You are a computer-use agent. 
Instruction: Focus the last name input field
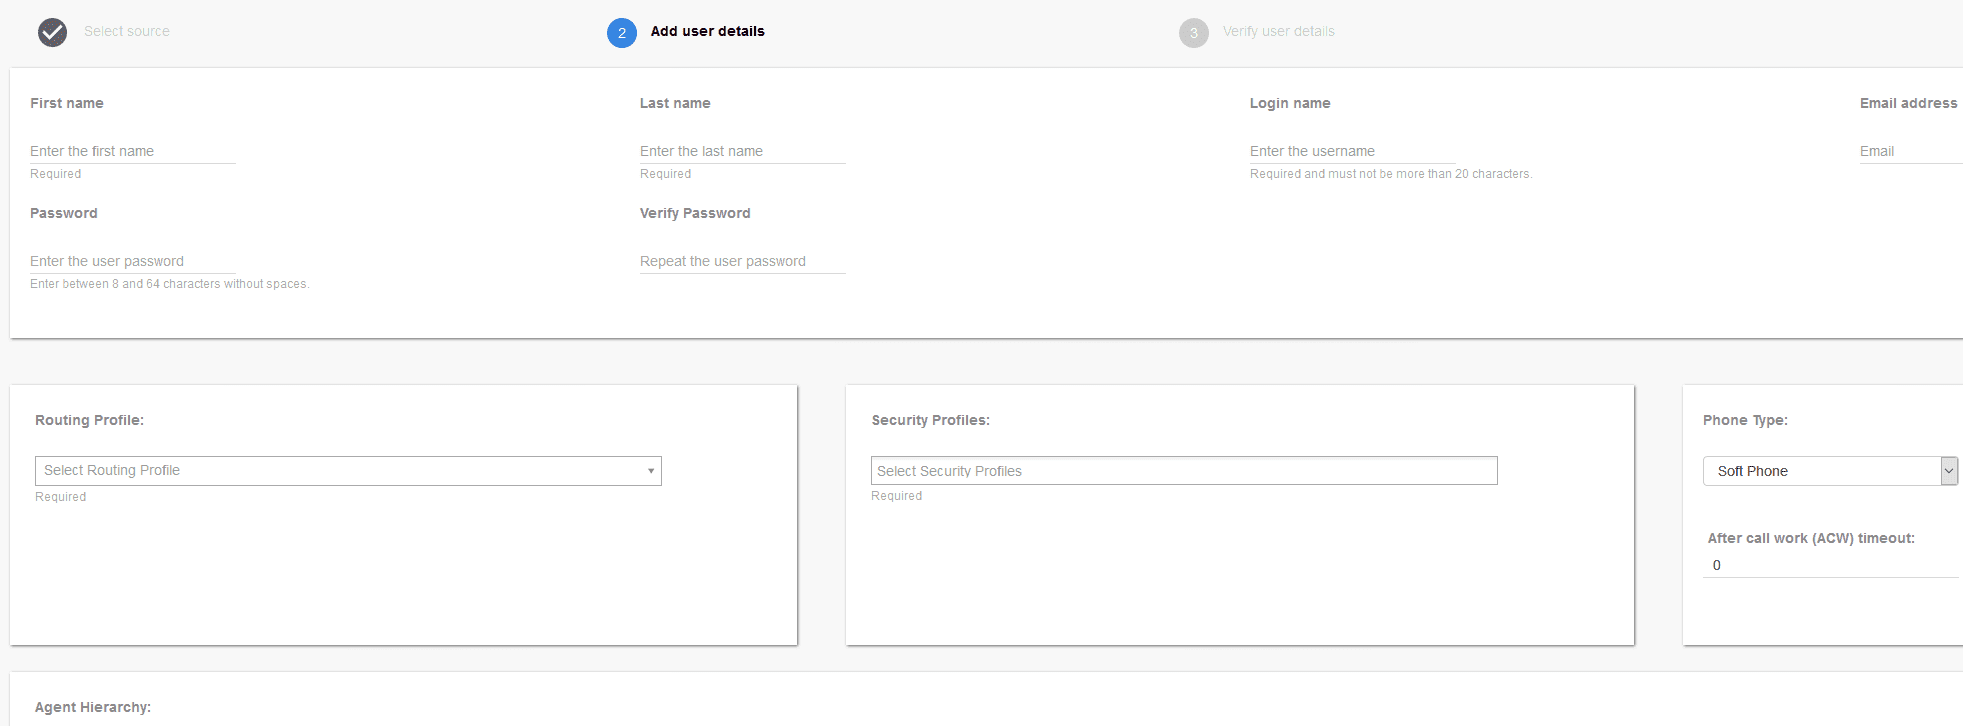pos(743,151)
